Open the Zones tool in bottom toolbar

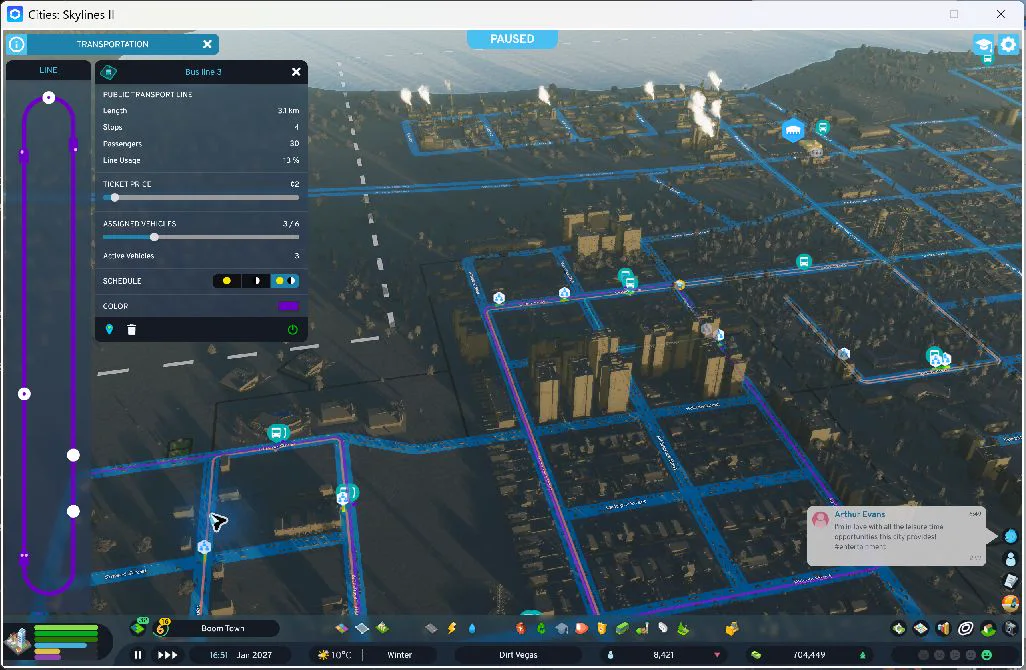342,628
